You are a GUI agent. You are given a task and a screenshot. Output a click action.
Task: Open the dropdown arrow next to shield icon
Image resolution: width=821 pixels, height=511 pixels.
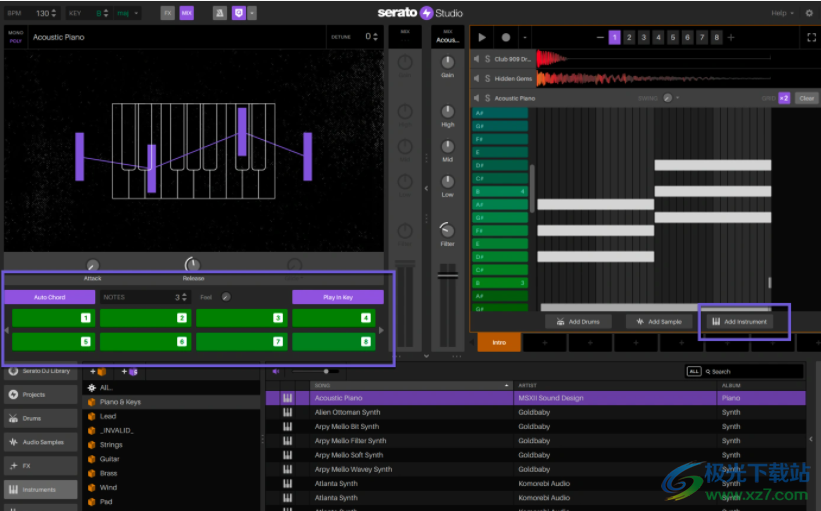click(x=252, y=13)
